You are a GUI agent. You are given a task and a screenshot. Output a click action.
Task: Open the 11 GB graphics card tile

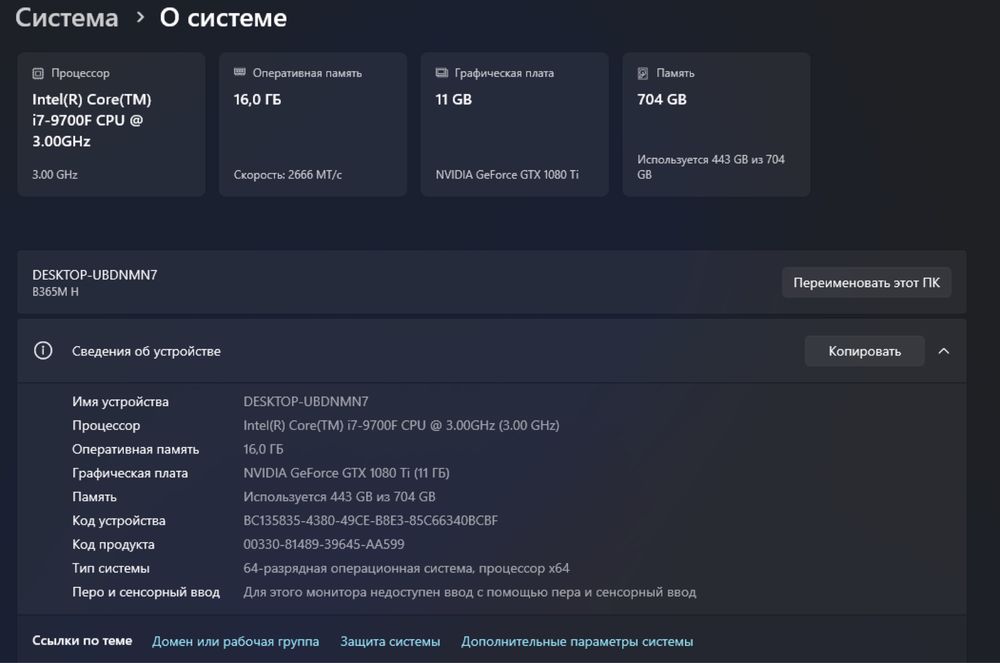point(515,124)
